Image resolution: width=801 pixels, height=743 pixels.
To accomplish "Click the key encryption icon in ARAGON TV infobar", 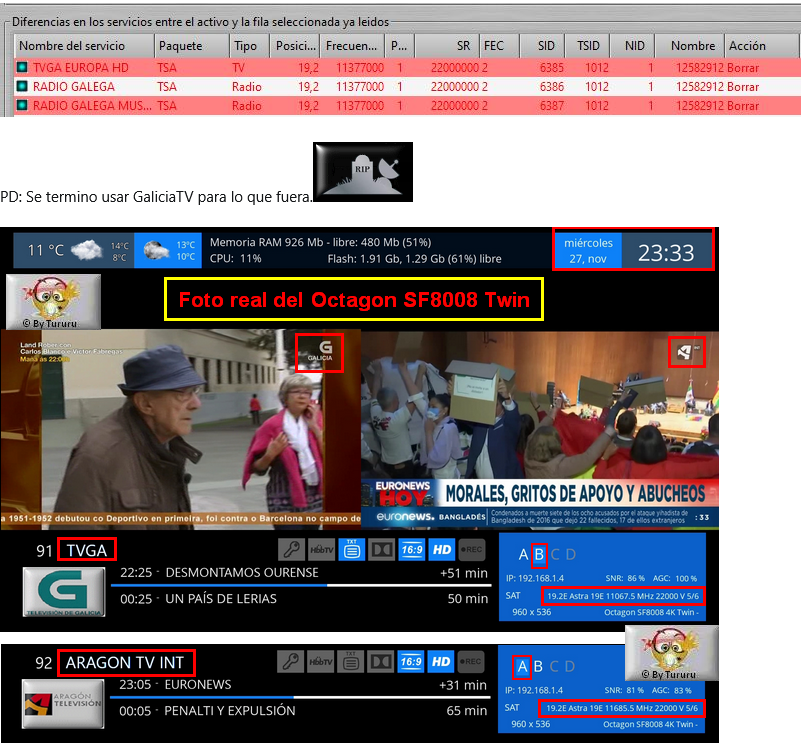I will pos(291,662).
